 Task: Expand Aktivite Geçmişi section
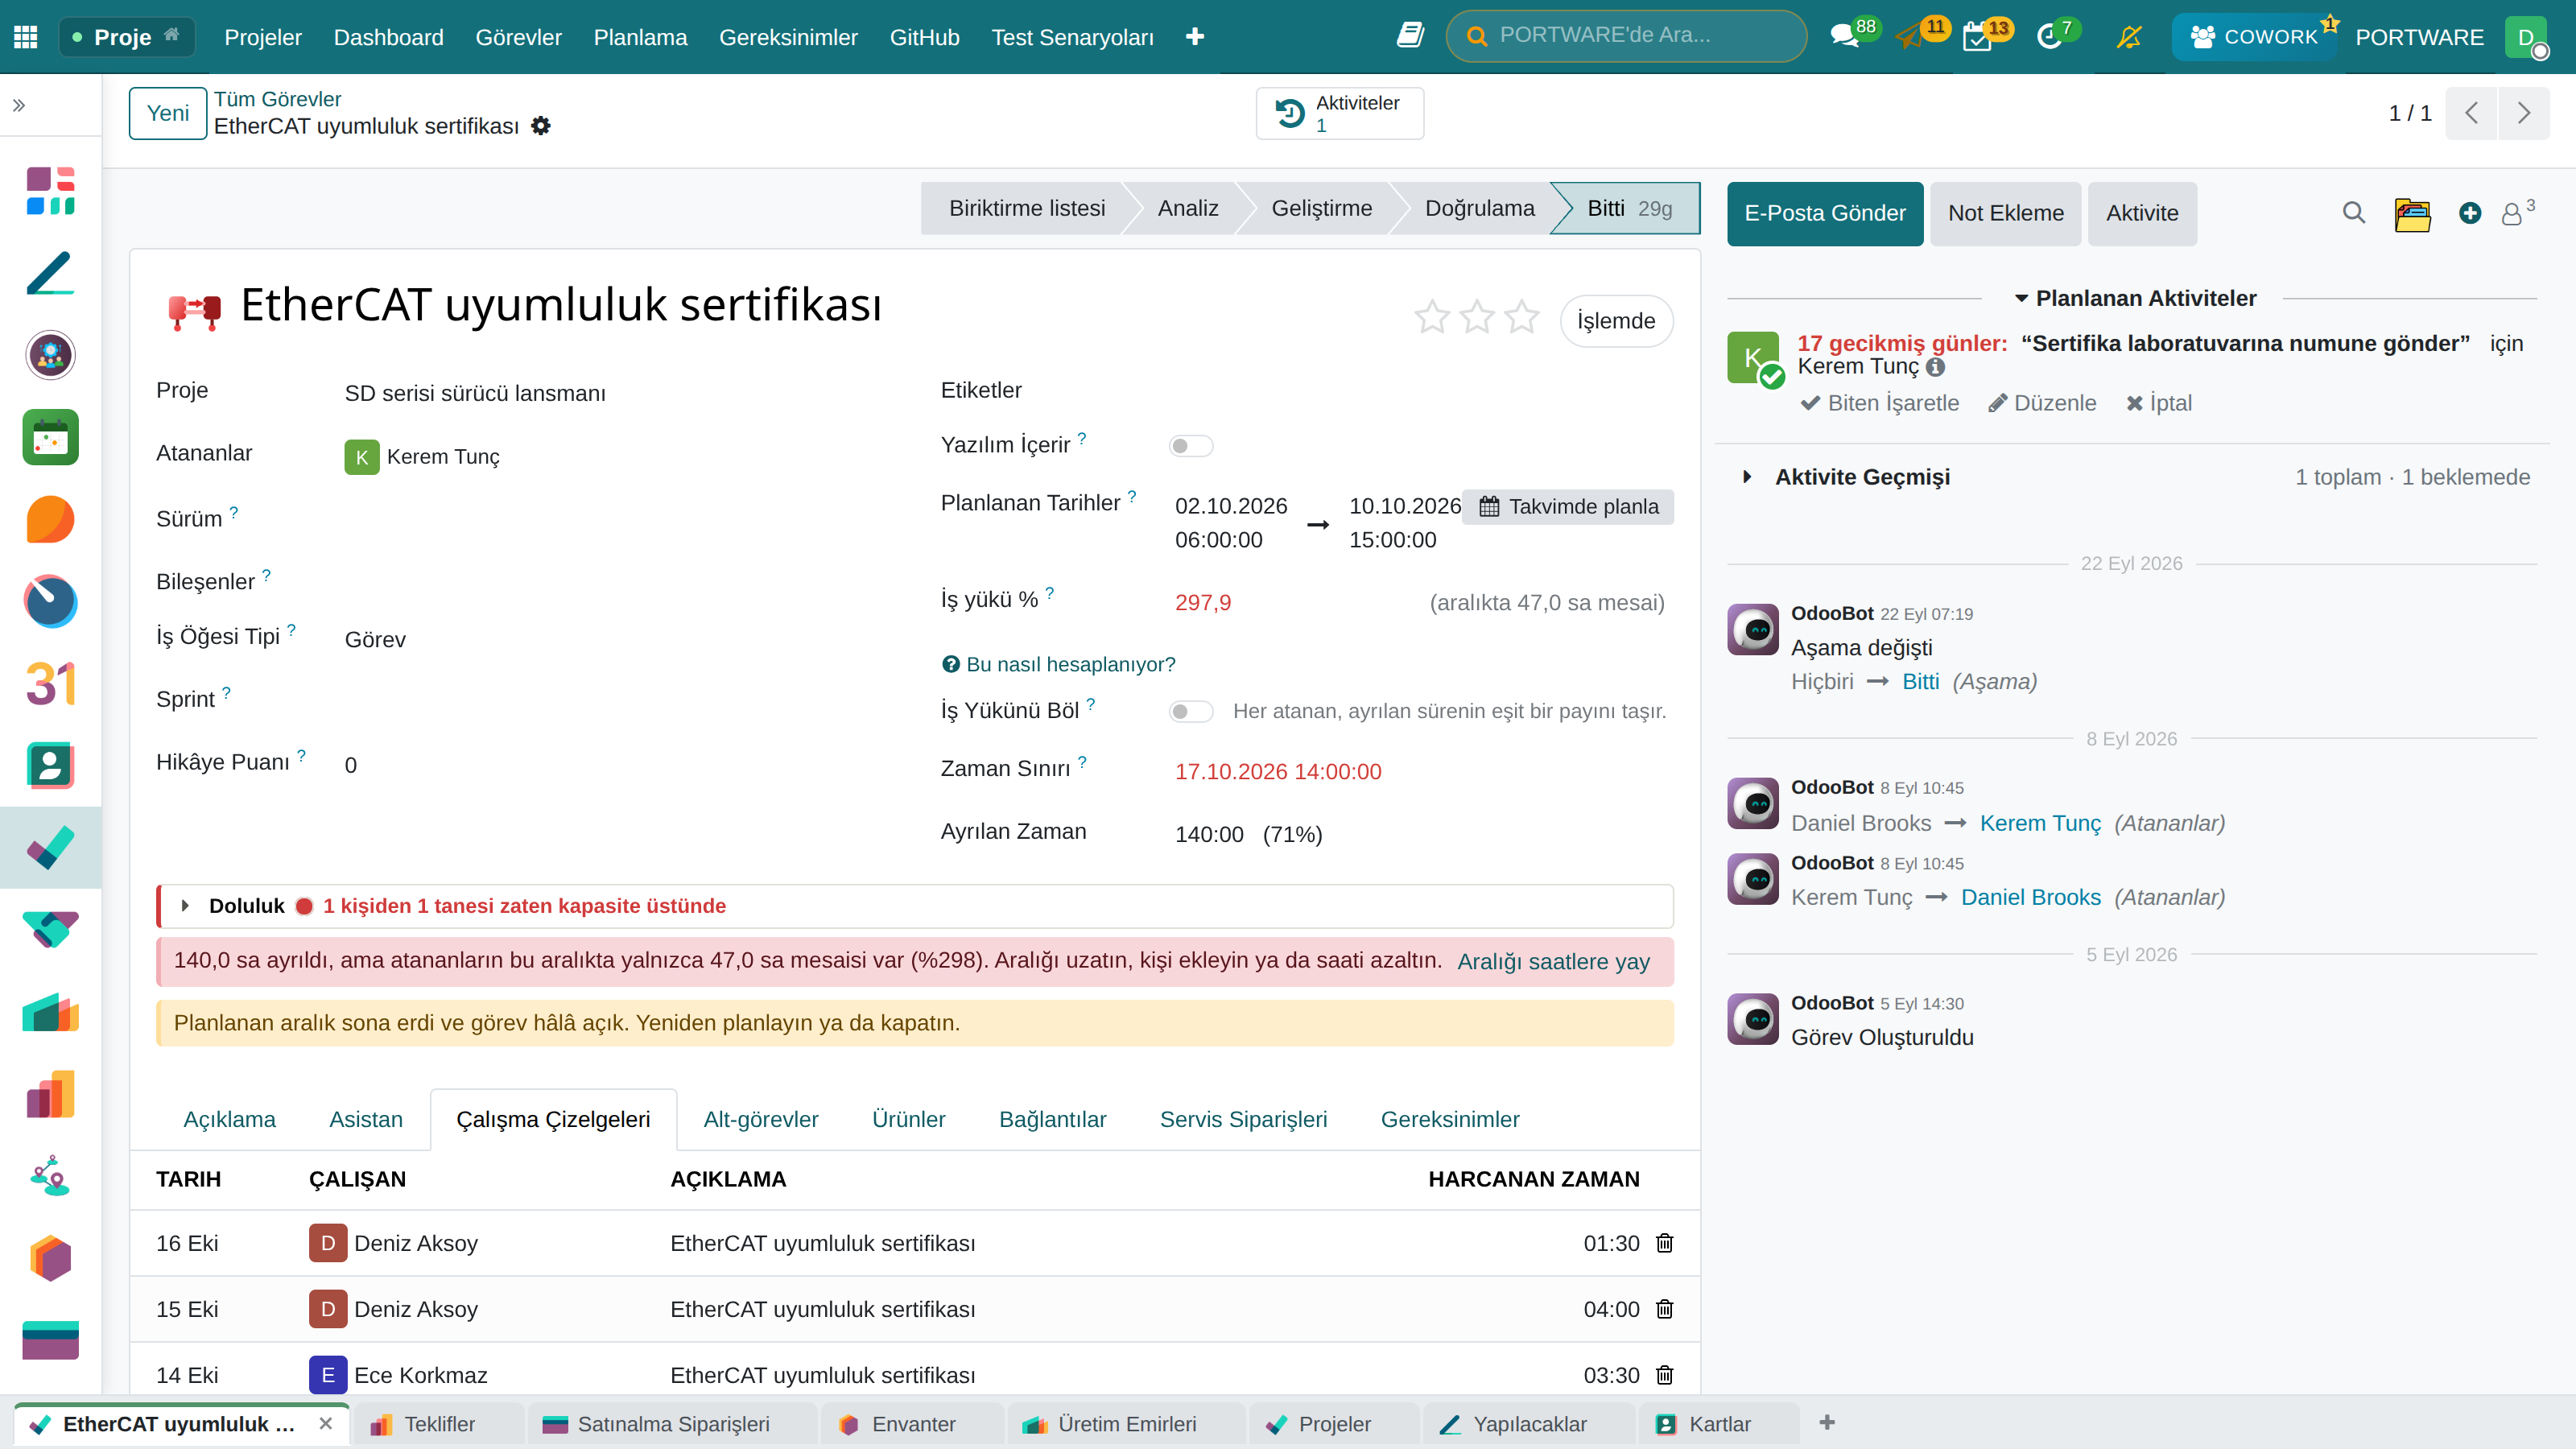click(x=1747, y=477)
